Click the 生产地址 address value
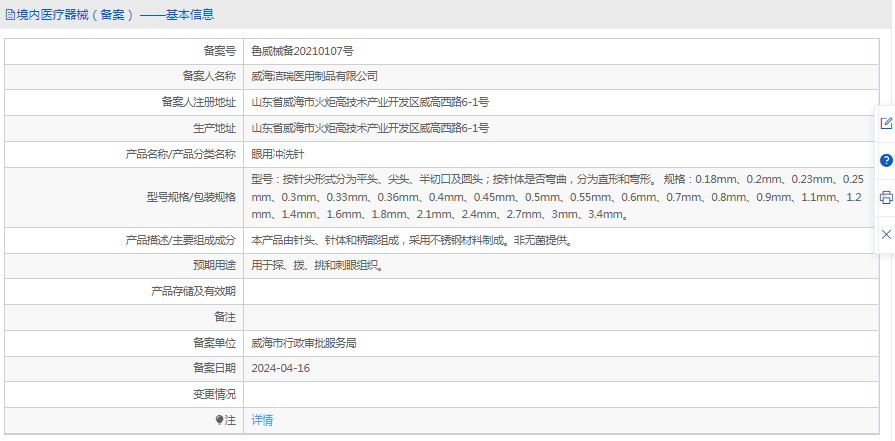 (370, 128)
